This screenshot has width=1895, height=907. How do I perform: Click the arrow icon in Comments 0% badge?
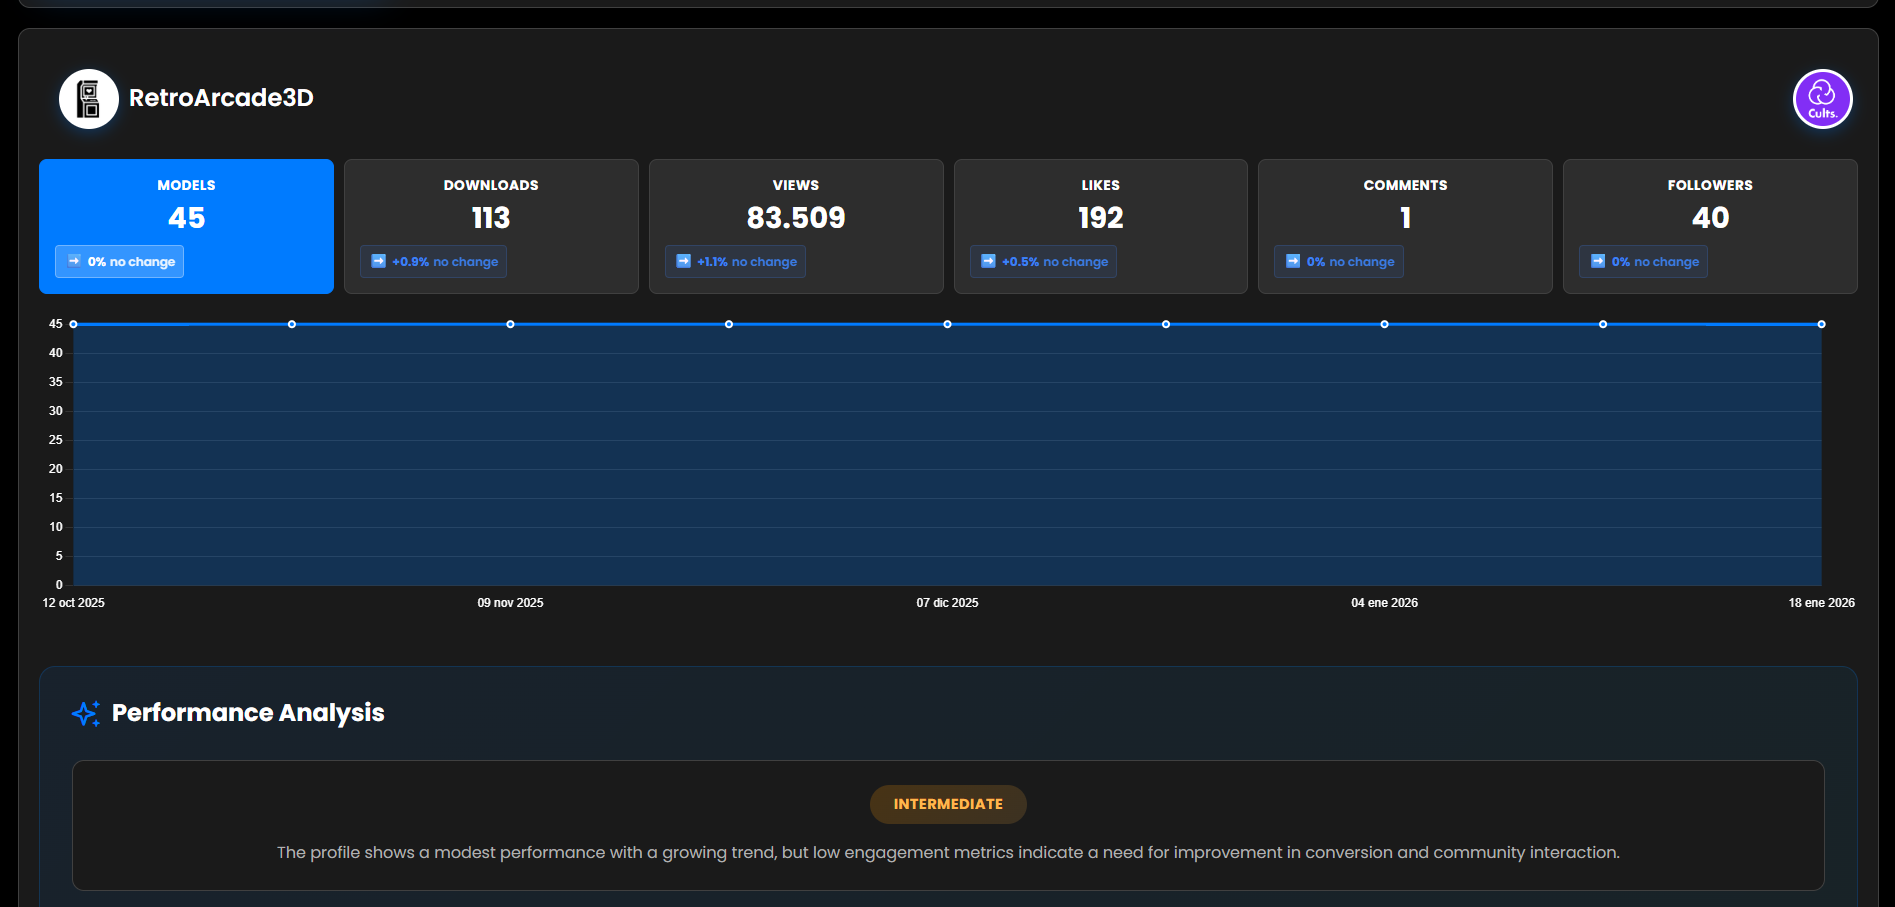[x=1291, y=261]
